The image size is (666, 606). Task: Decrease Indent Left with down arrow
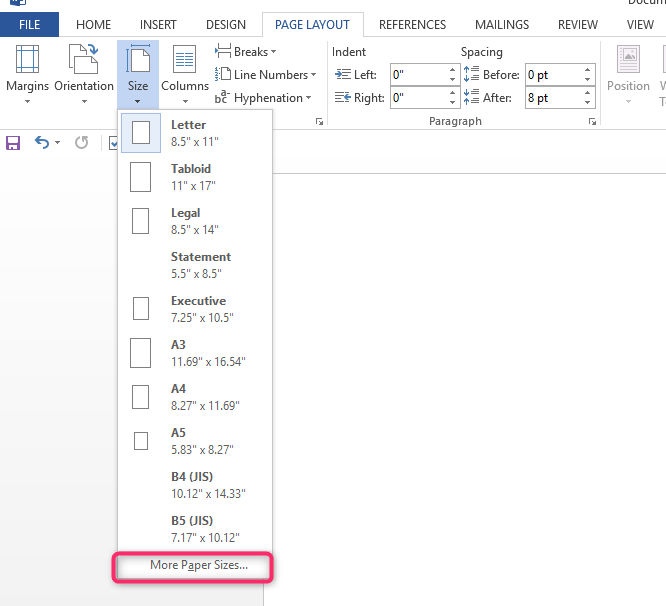tap(452, 79)
